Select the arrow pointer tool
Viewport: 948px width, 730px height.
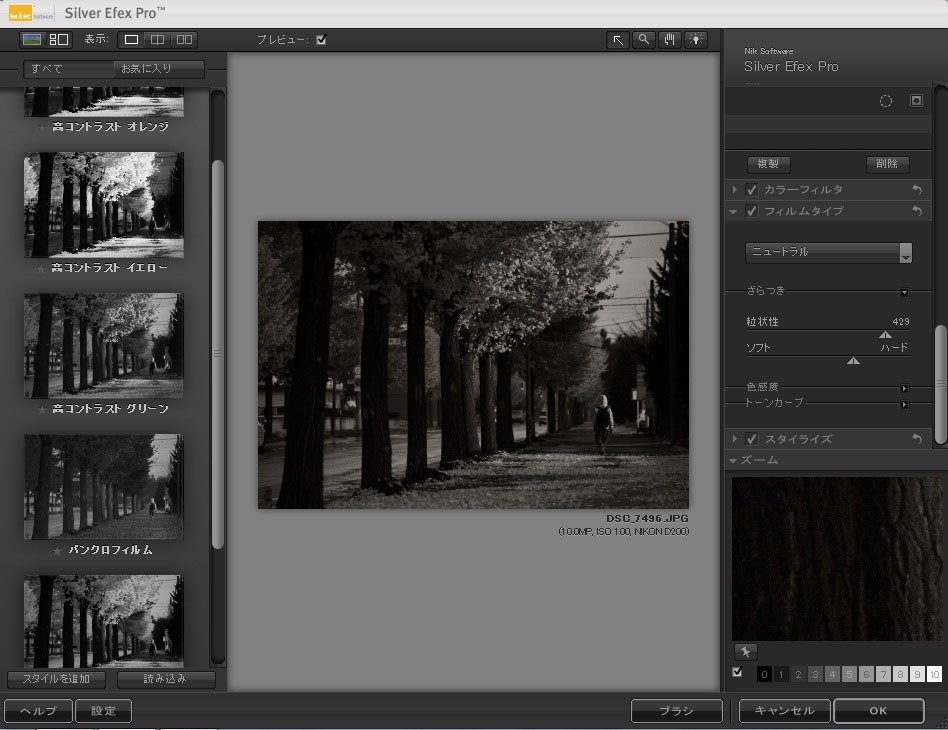[x=617, y=40]
